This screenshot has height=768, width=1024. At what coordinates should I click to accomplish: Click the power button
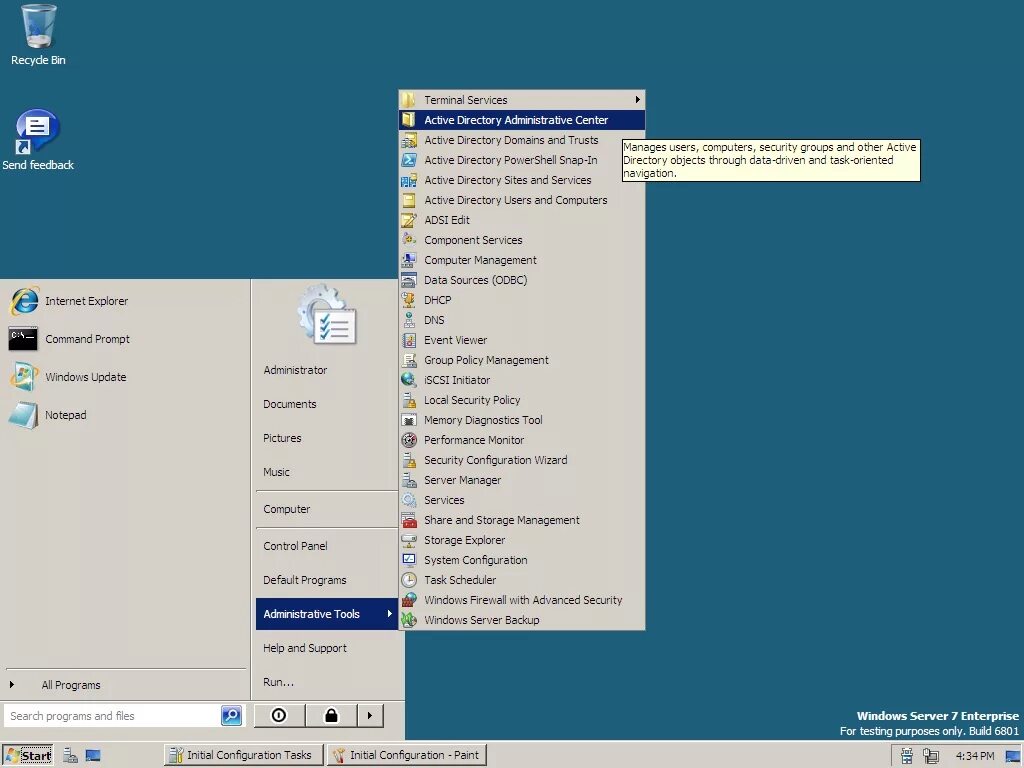pos(279,716)
